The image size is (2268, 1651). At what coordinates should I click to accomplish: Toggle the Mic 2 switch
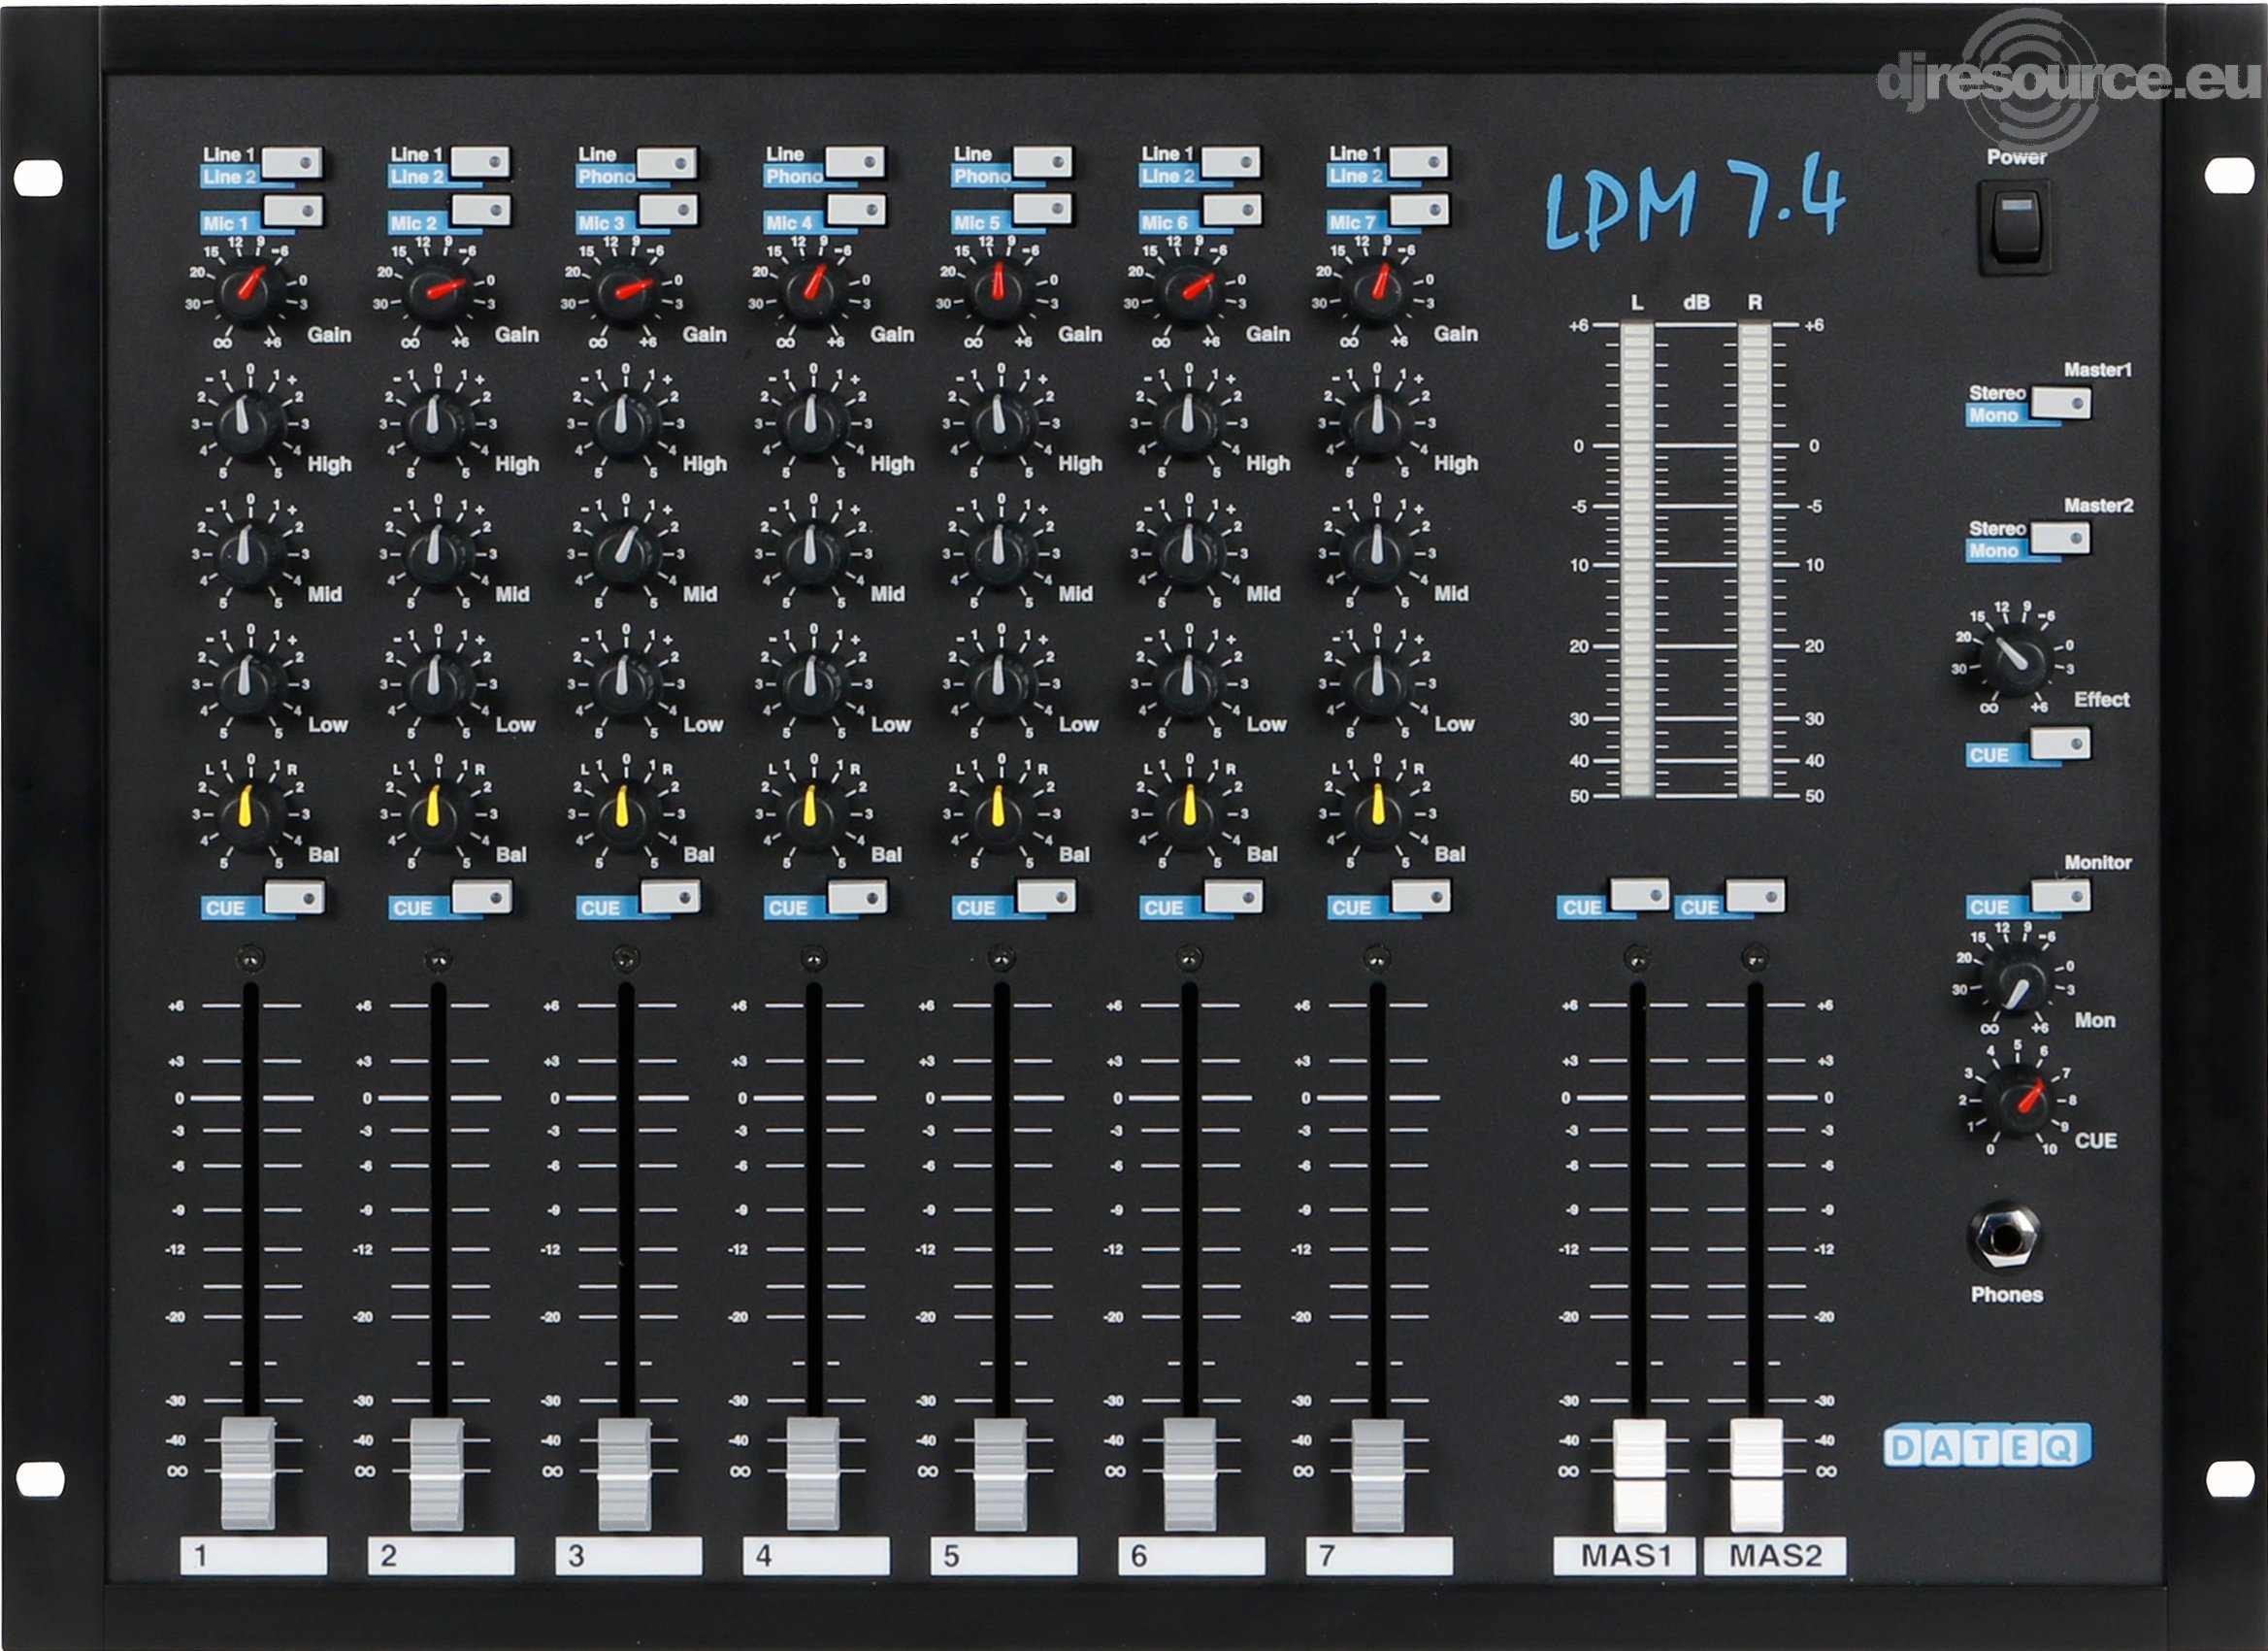click(480, 211)
